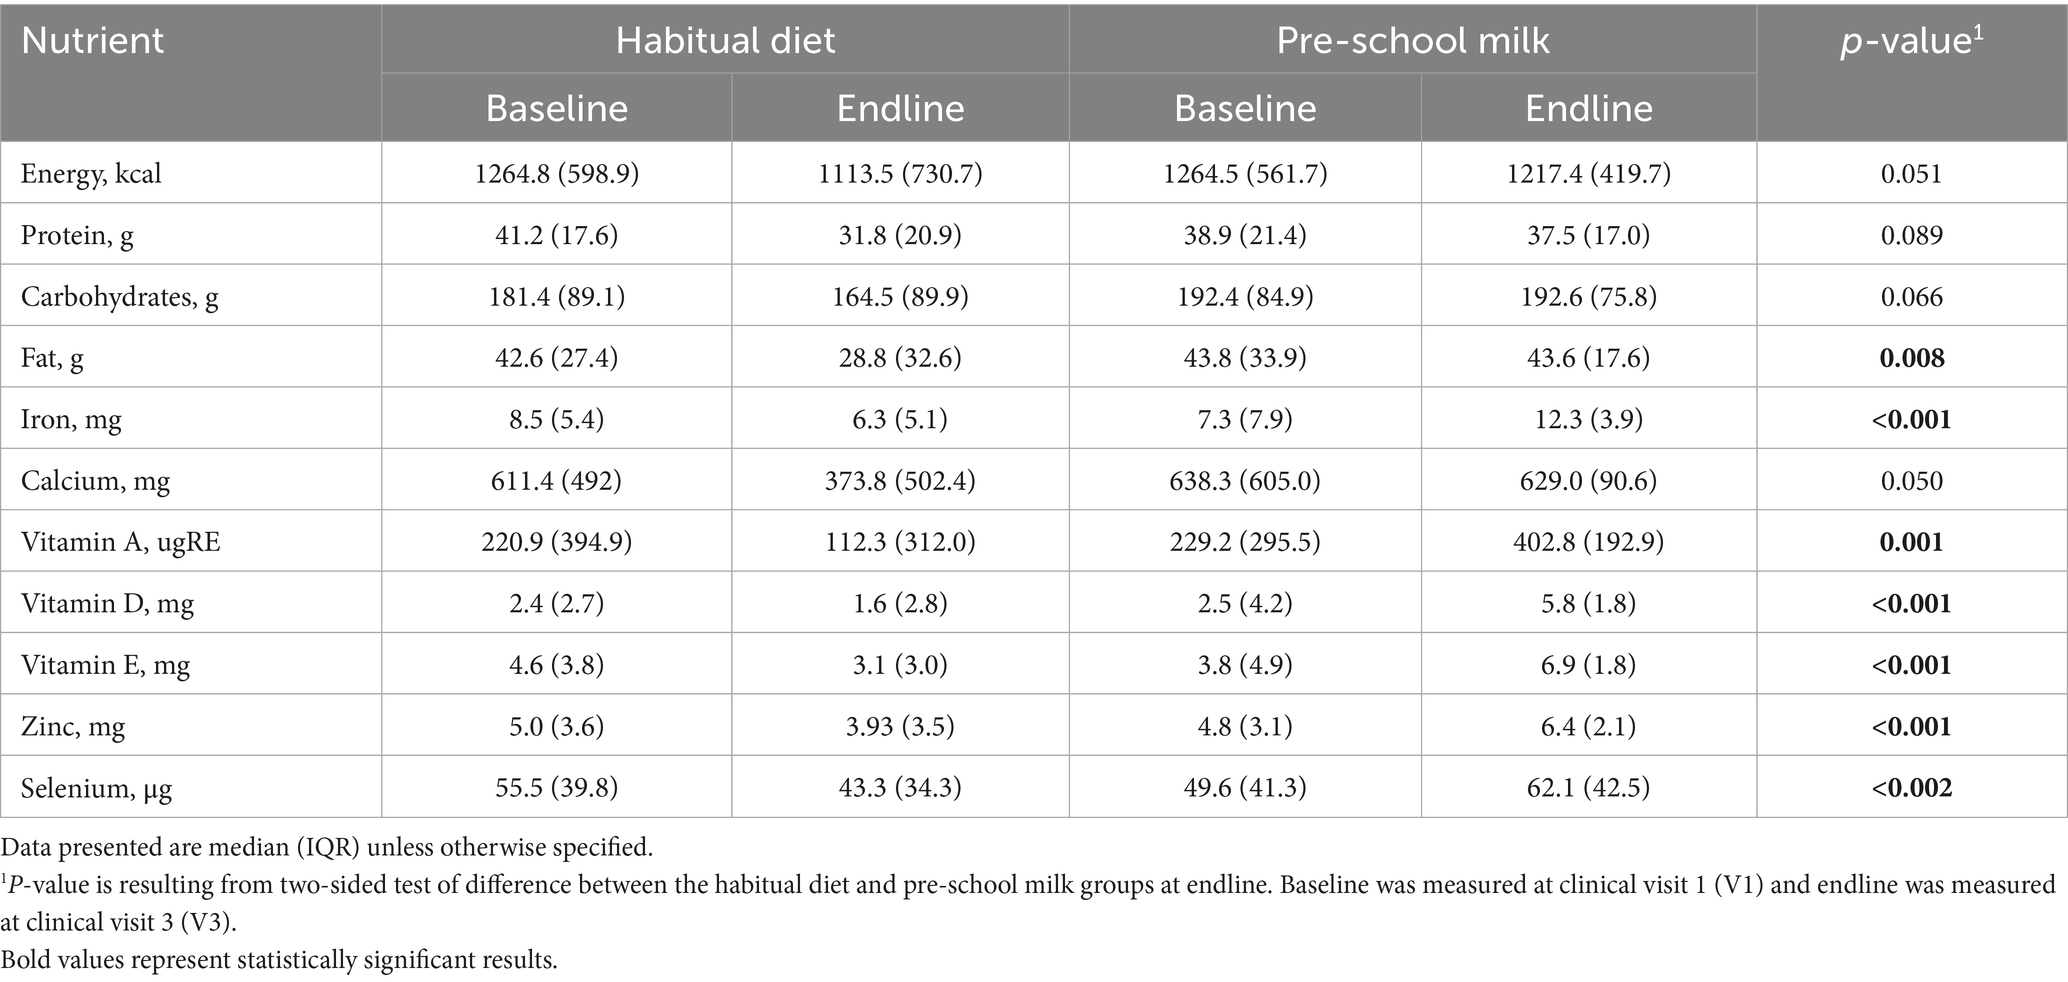
Task: Click the Calcium habitual diet endline value 373.8 (502.4)
Action: 900,481
